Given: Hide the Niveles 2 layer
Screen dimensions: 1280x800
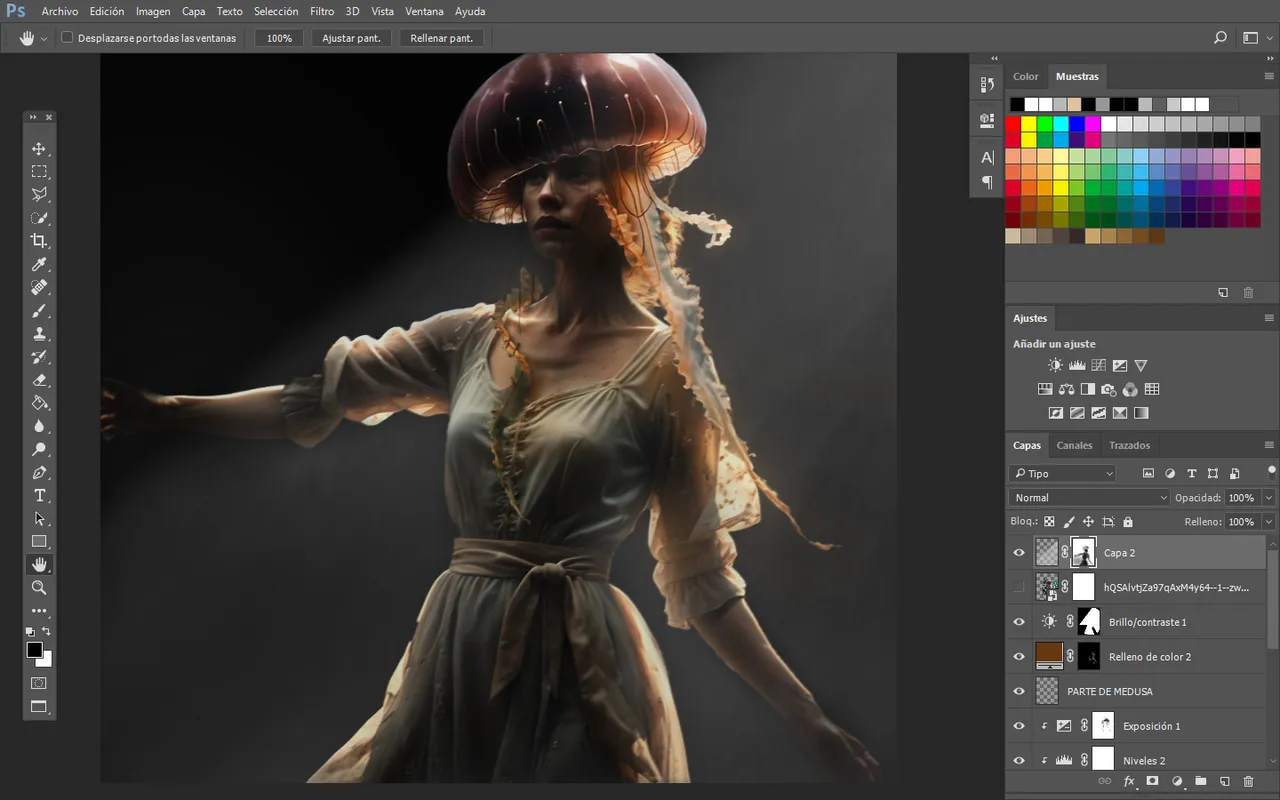Looking at the screenshot, I should [1019, 761].
